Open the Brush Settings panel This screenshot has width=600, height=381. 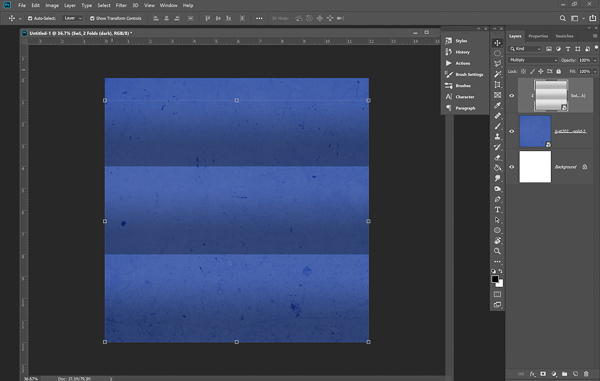(464, 75)
